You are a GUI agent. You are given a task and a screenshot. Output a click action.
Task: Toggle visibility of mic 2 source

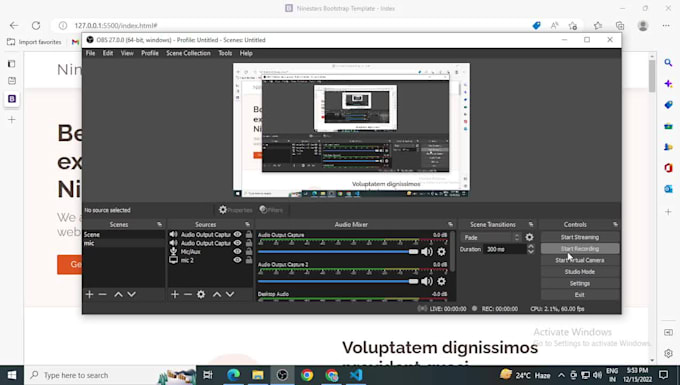pos(237,260)
